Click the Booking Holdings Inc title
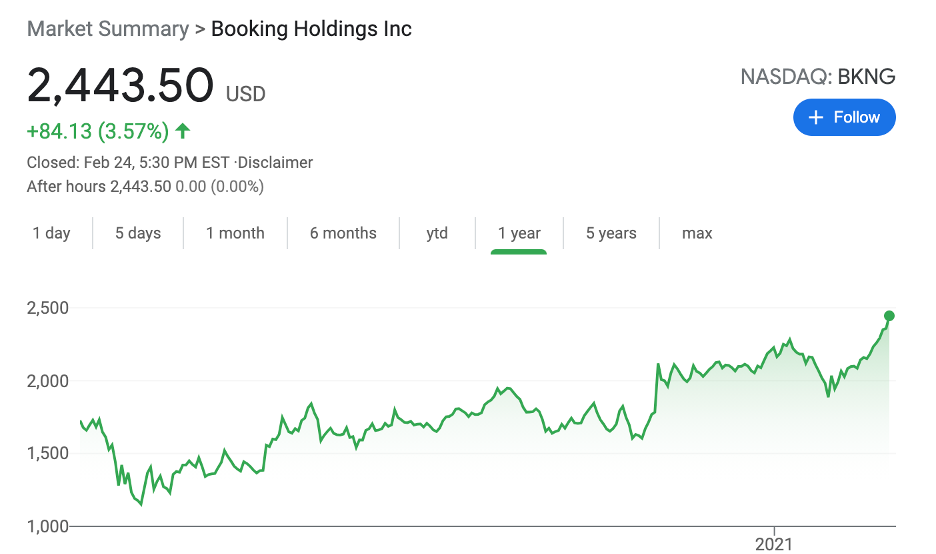 (312, 29)
